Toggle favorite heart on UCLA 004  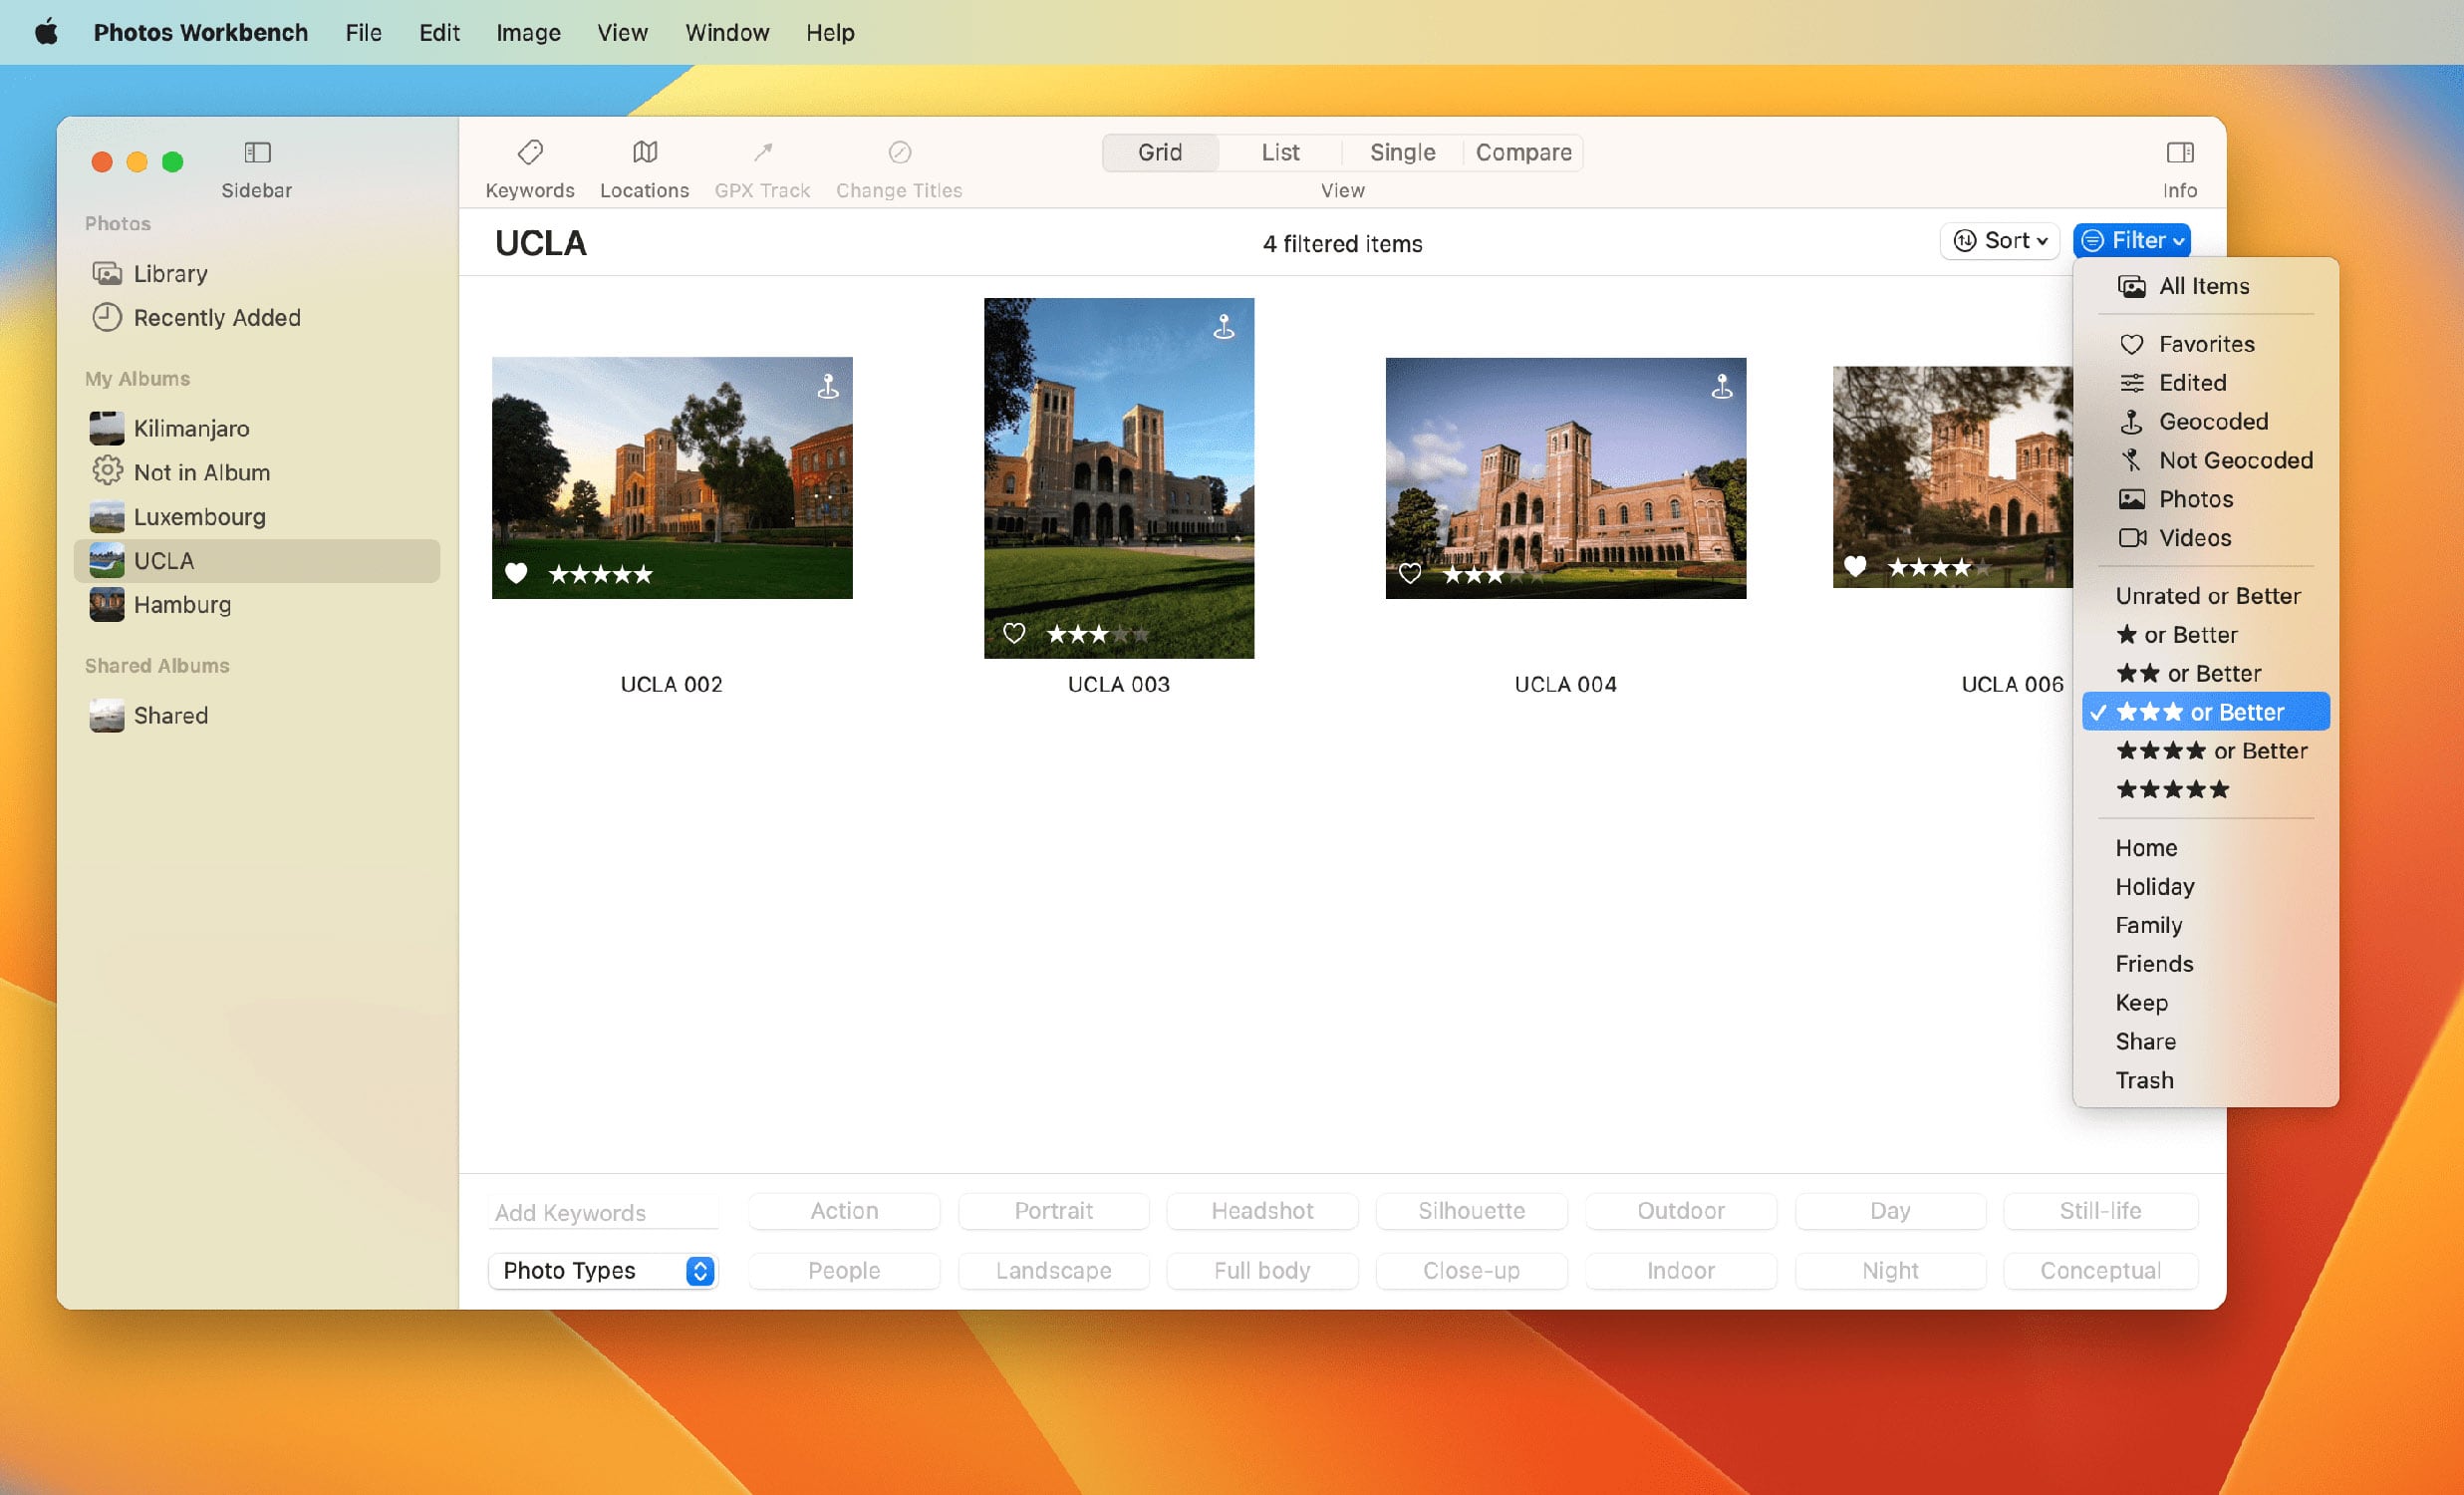pos(1409,573)
